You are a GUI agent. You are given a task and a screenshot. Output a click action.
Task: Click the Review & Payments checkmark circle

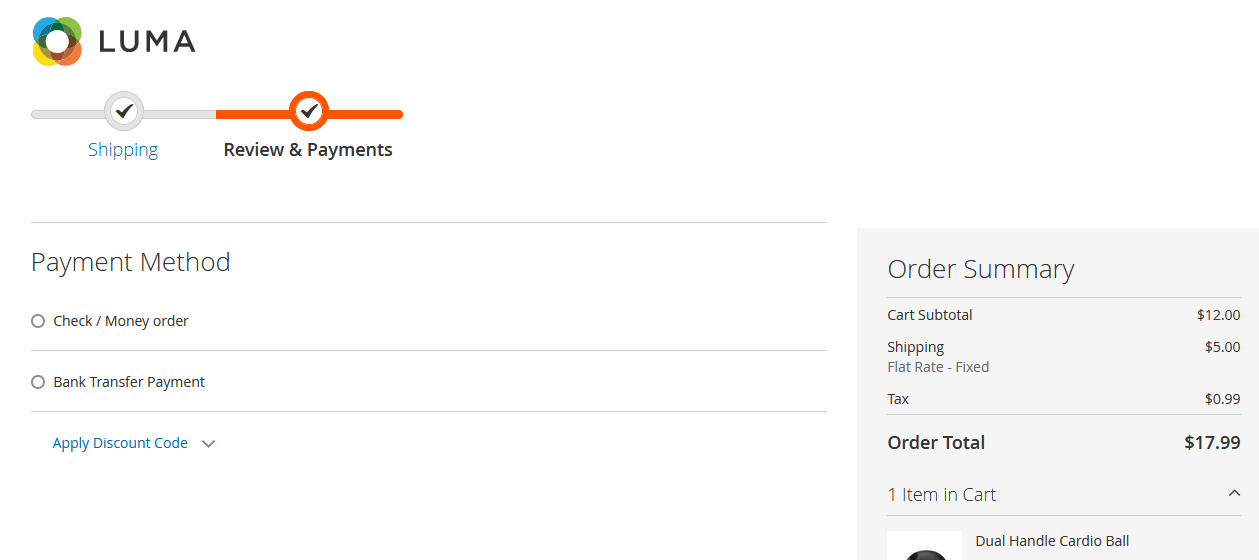[309, 111]
